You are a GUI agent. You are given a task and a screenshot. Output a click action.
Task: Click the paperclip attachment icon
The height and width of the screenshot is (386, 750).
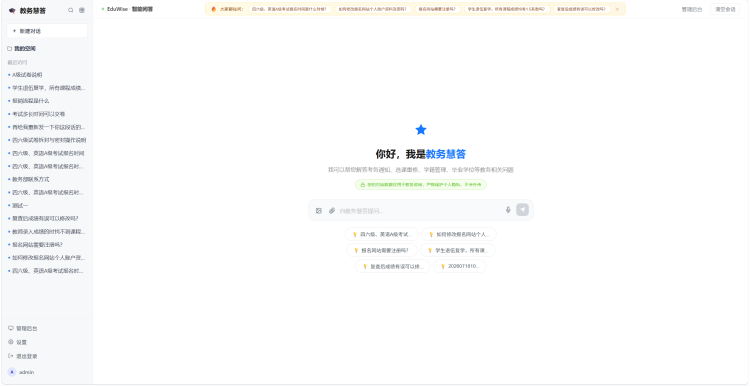pos(331,210)
